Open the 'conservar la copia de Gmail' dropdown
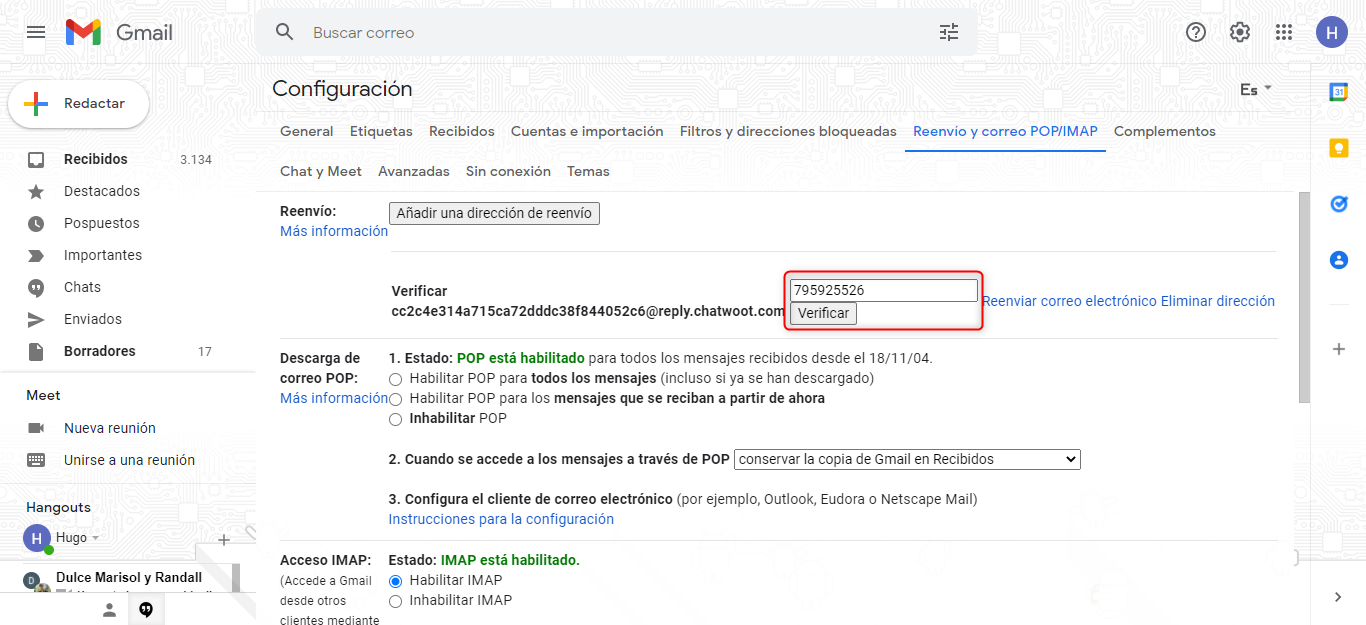 [907, 459]
